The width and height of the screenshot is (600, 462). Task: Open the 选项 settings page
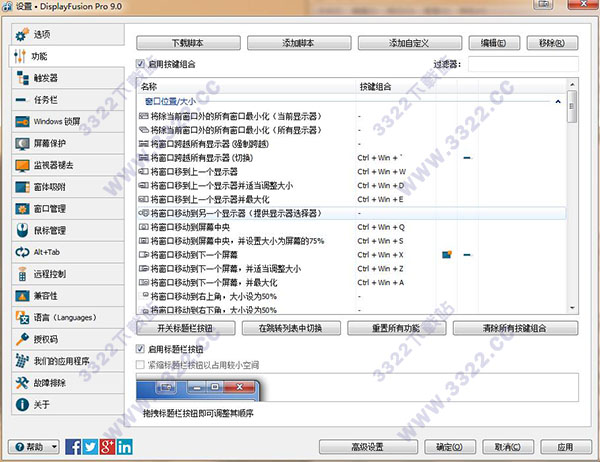tap(68, 34)
